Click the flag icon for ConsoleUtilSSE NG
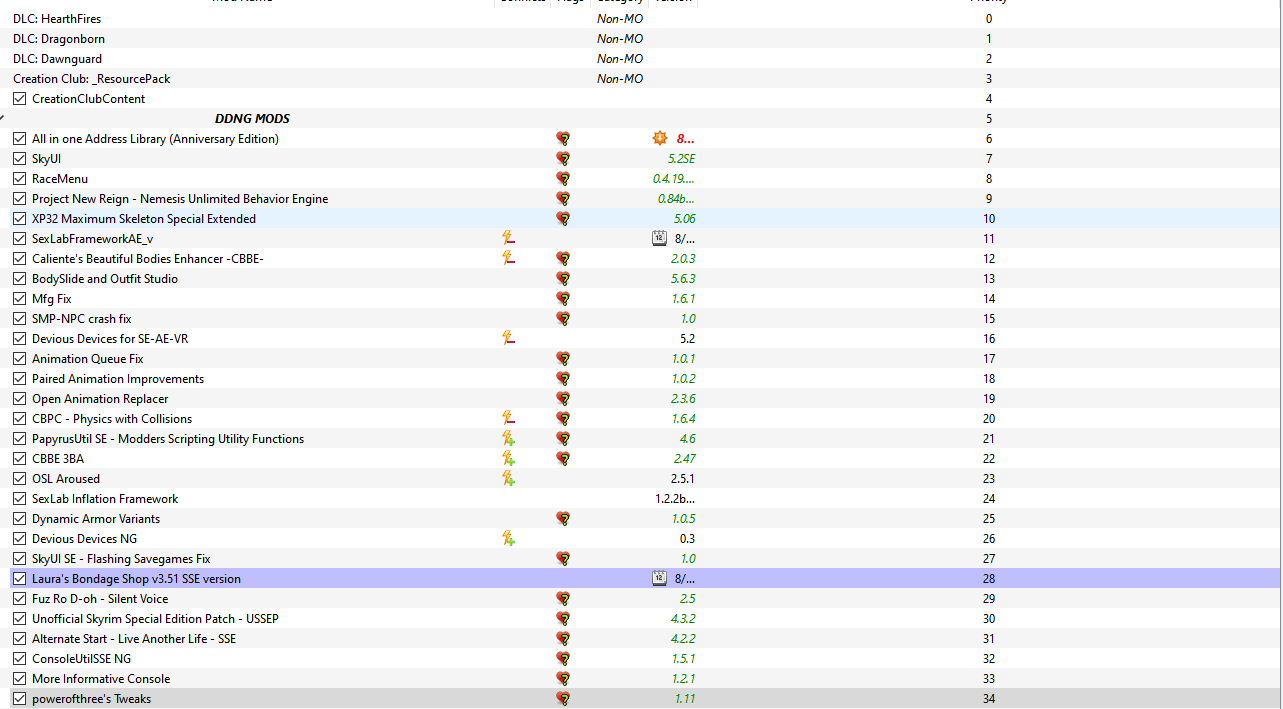The height and width of the screenshot is (709, 1283). coord(563,659)
